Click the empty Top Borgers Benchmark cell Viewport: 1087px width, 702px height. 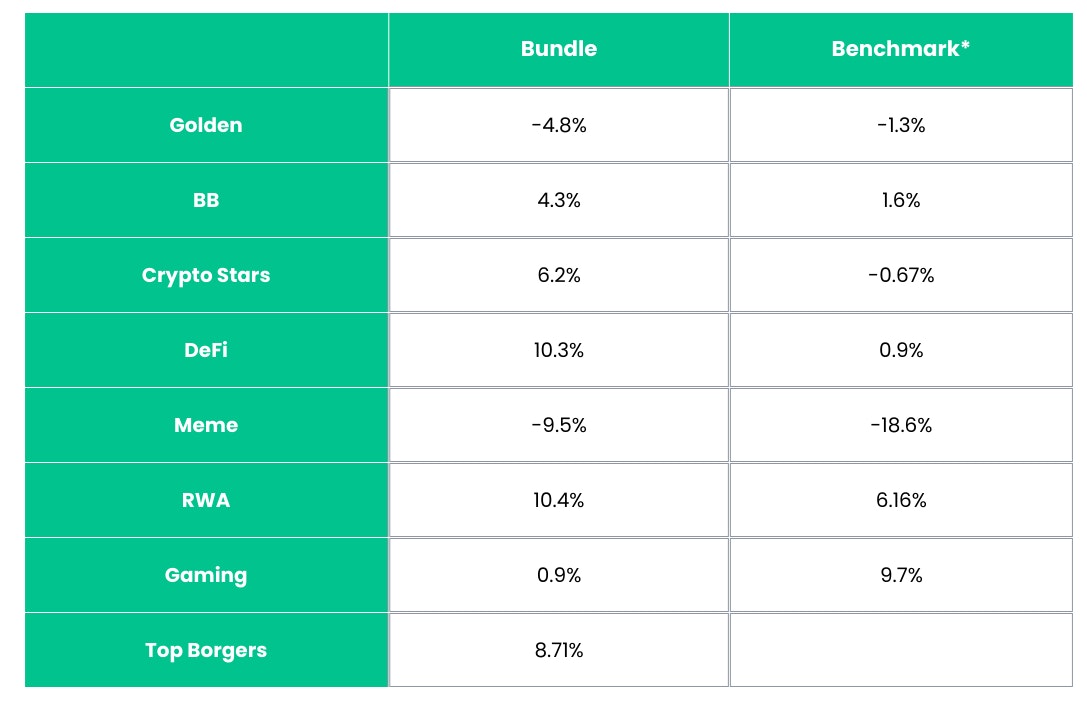coord(900,650)
